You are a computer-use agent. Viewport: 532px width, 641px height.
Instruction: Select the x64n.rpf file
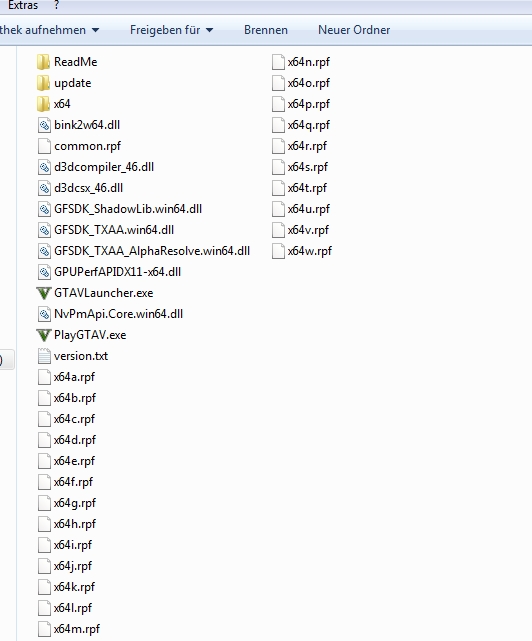tap(301, 62)
